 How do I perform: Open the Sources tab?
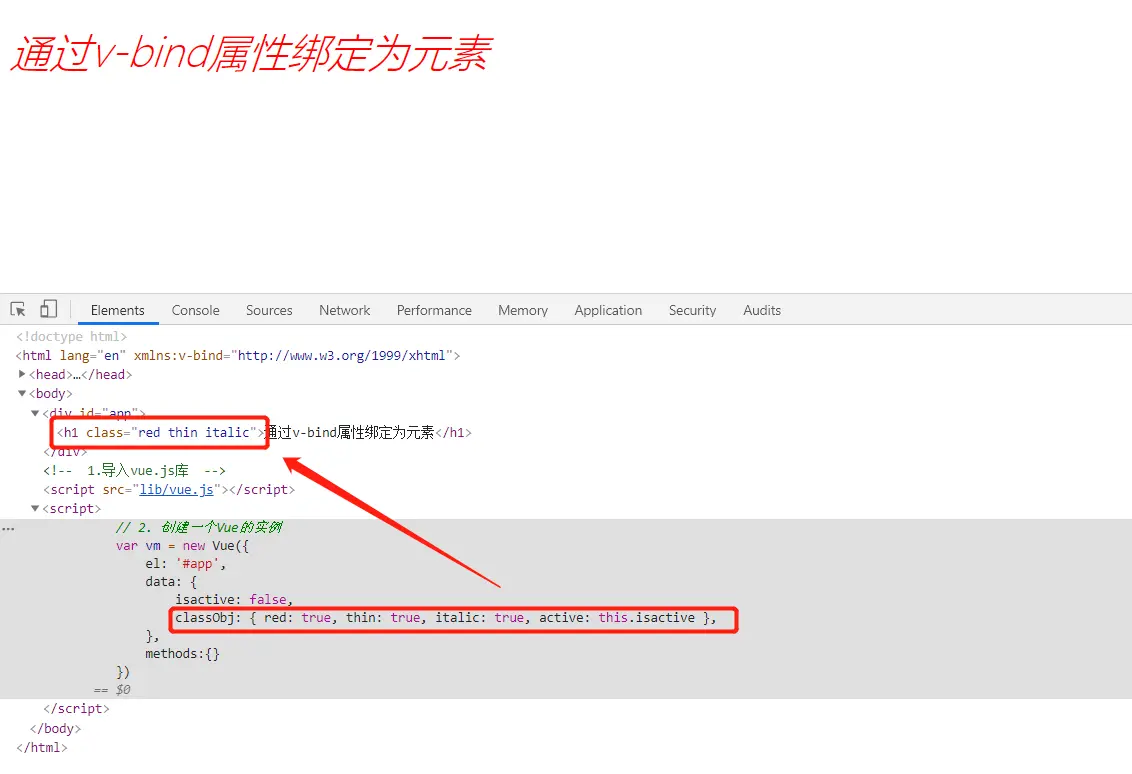click(269, 310)
